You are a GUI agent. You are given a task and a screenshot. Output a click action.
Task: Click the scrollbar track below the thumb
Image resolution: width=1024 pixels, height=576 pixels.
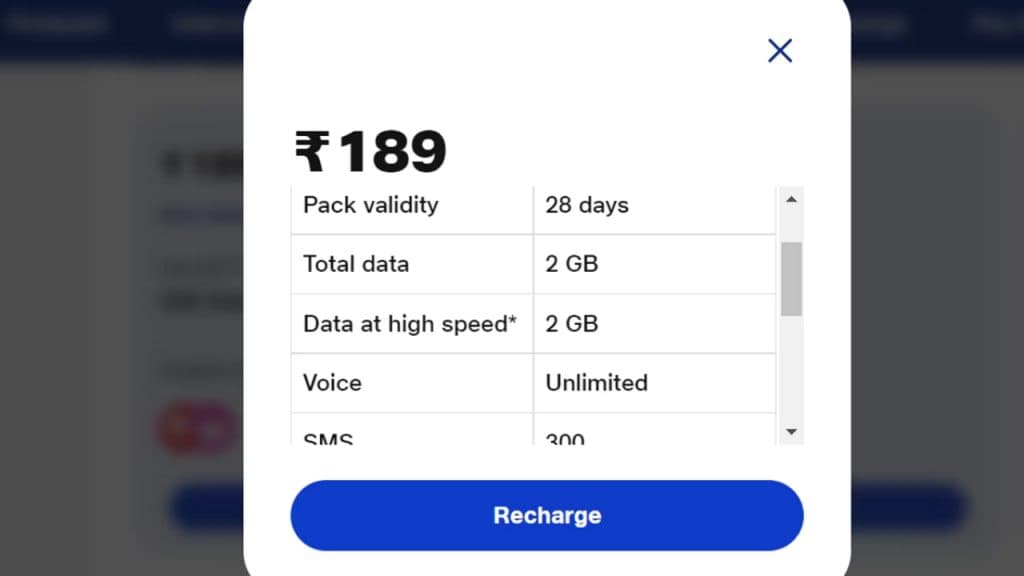pyautogui.click(x=791, y=370)
